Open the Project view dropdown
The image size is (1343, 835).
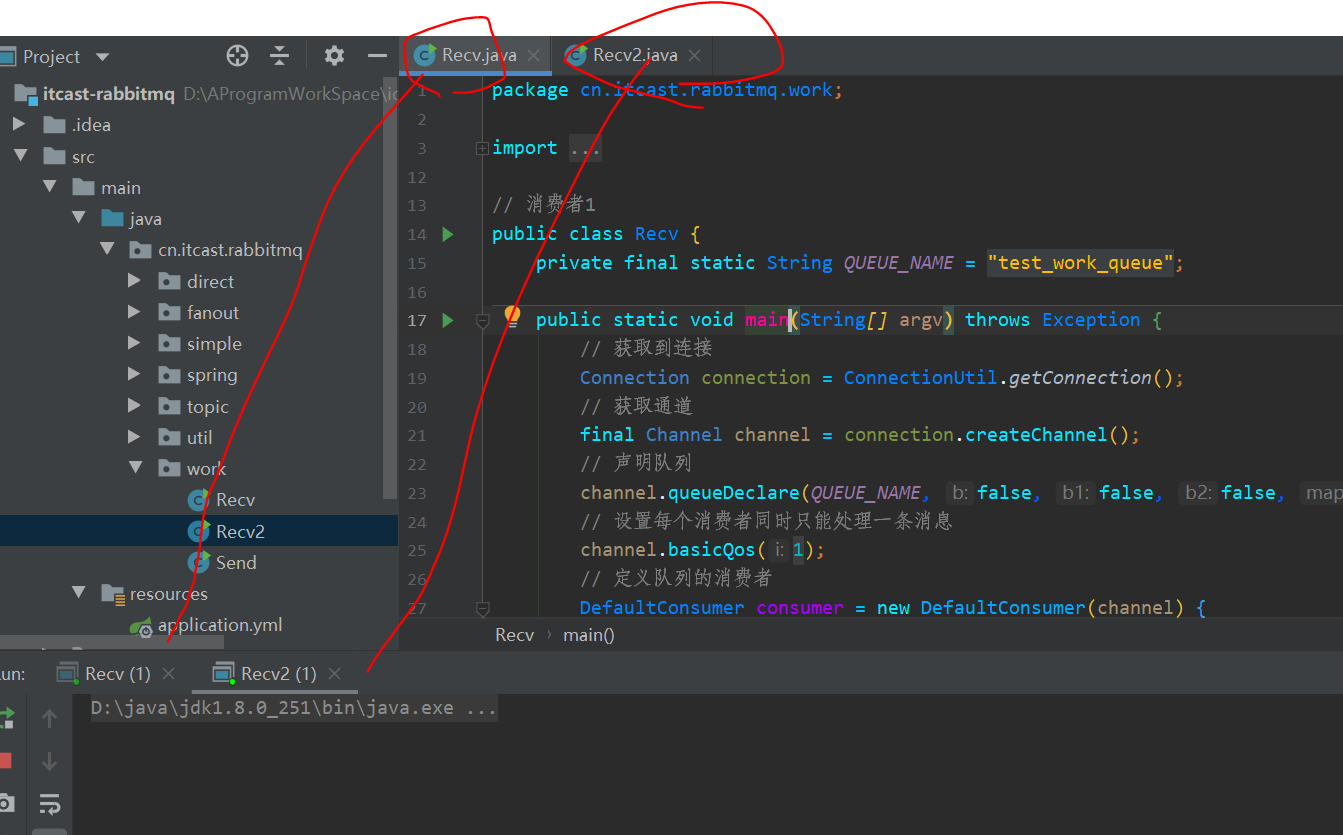pos(102,57)
